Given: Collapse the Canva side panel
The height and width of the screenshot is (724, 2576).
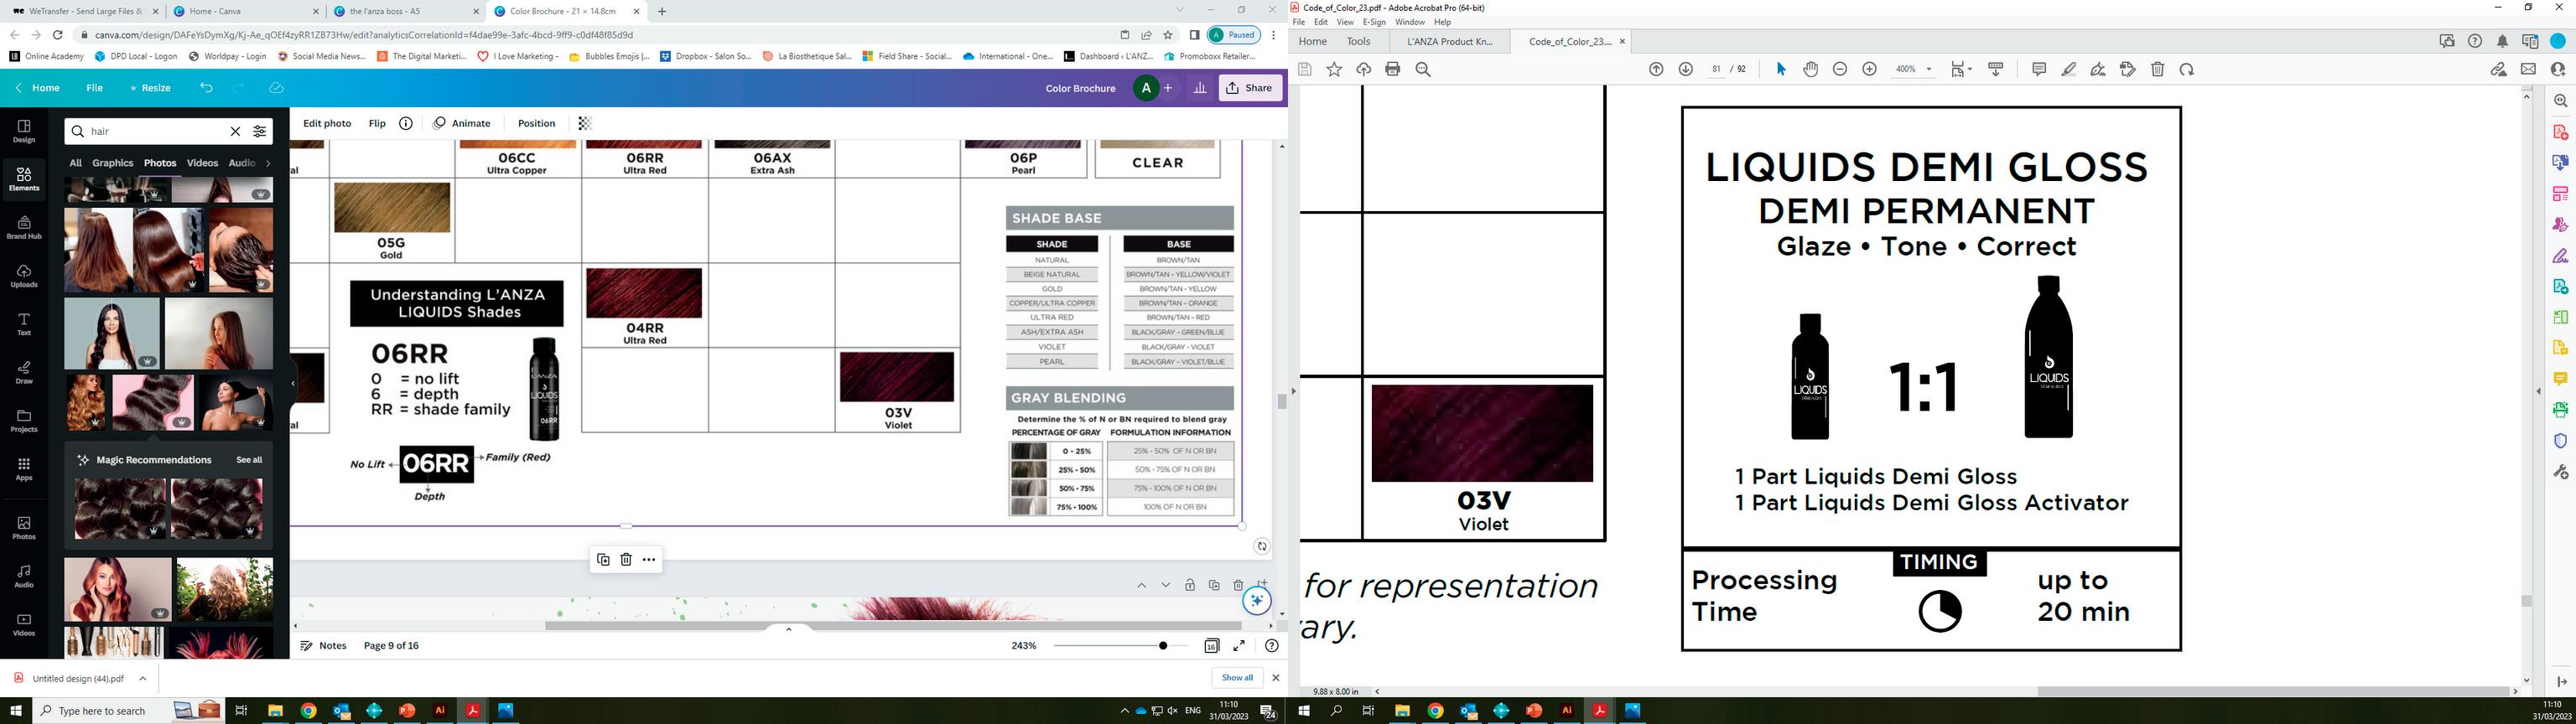Looking at the screenshot, I should 292,383.
